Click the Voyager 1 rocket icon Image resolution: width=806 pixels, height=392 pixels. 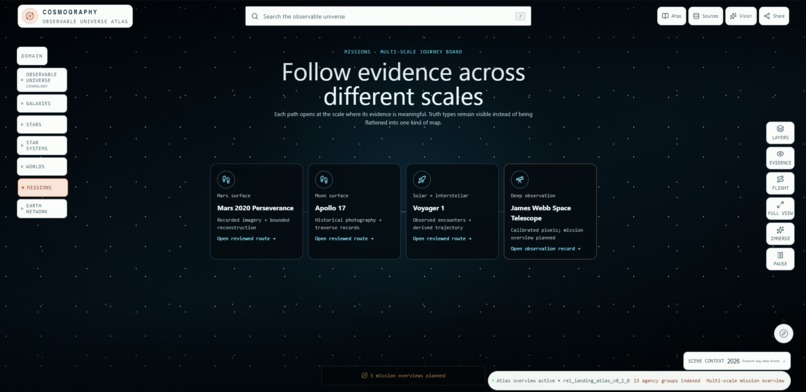click(x=422, y=180)
